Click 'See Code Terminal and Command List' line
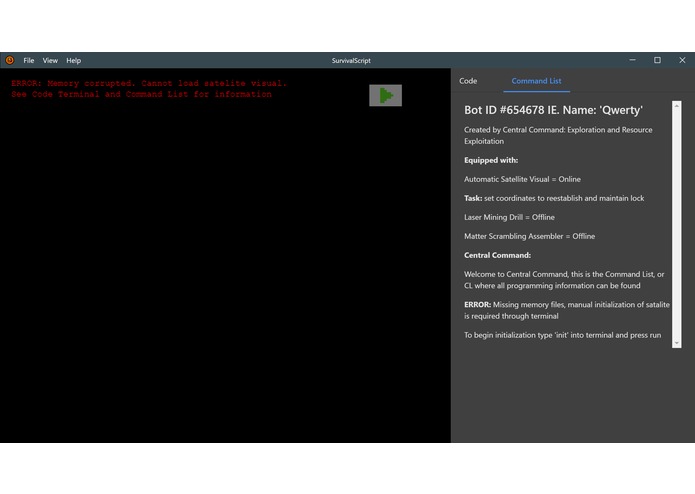Image resolution: width=695 pixels, height=494 pixels. tap(141, 94)
